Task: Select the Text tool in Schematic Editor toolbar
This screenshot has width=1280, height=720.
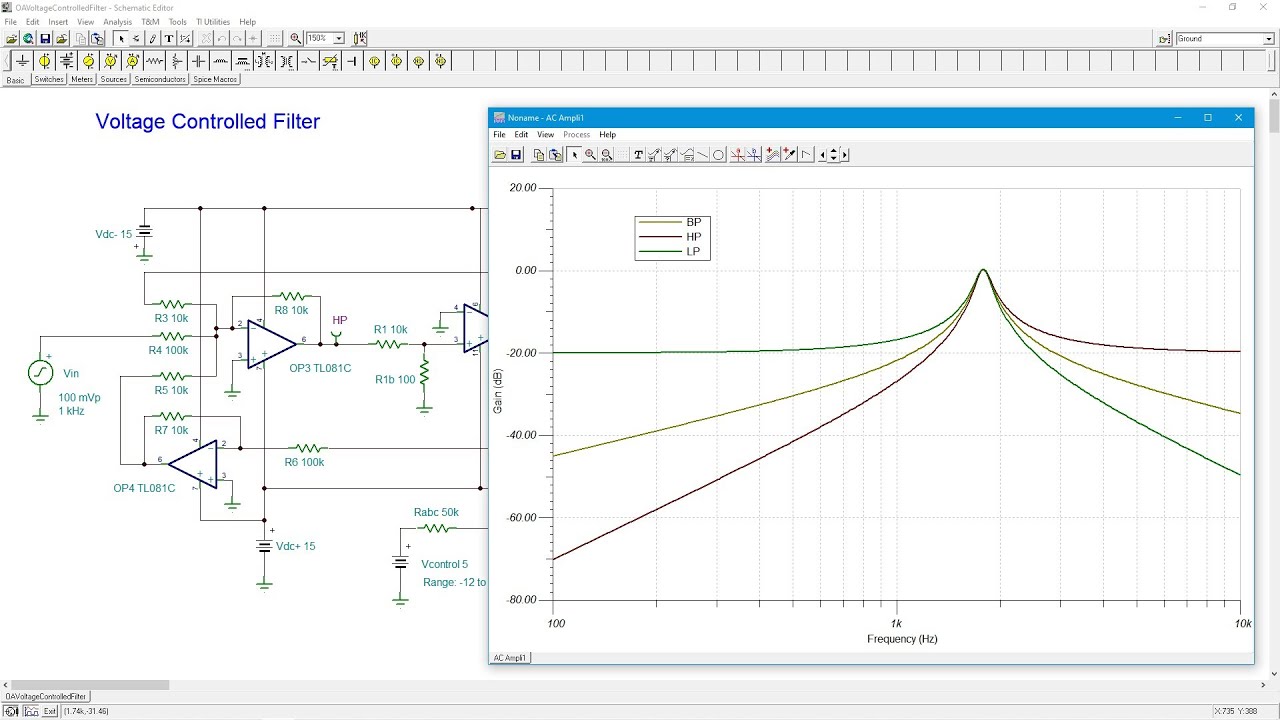Action: tap(169, 38)
